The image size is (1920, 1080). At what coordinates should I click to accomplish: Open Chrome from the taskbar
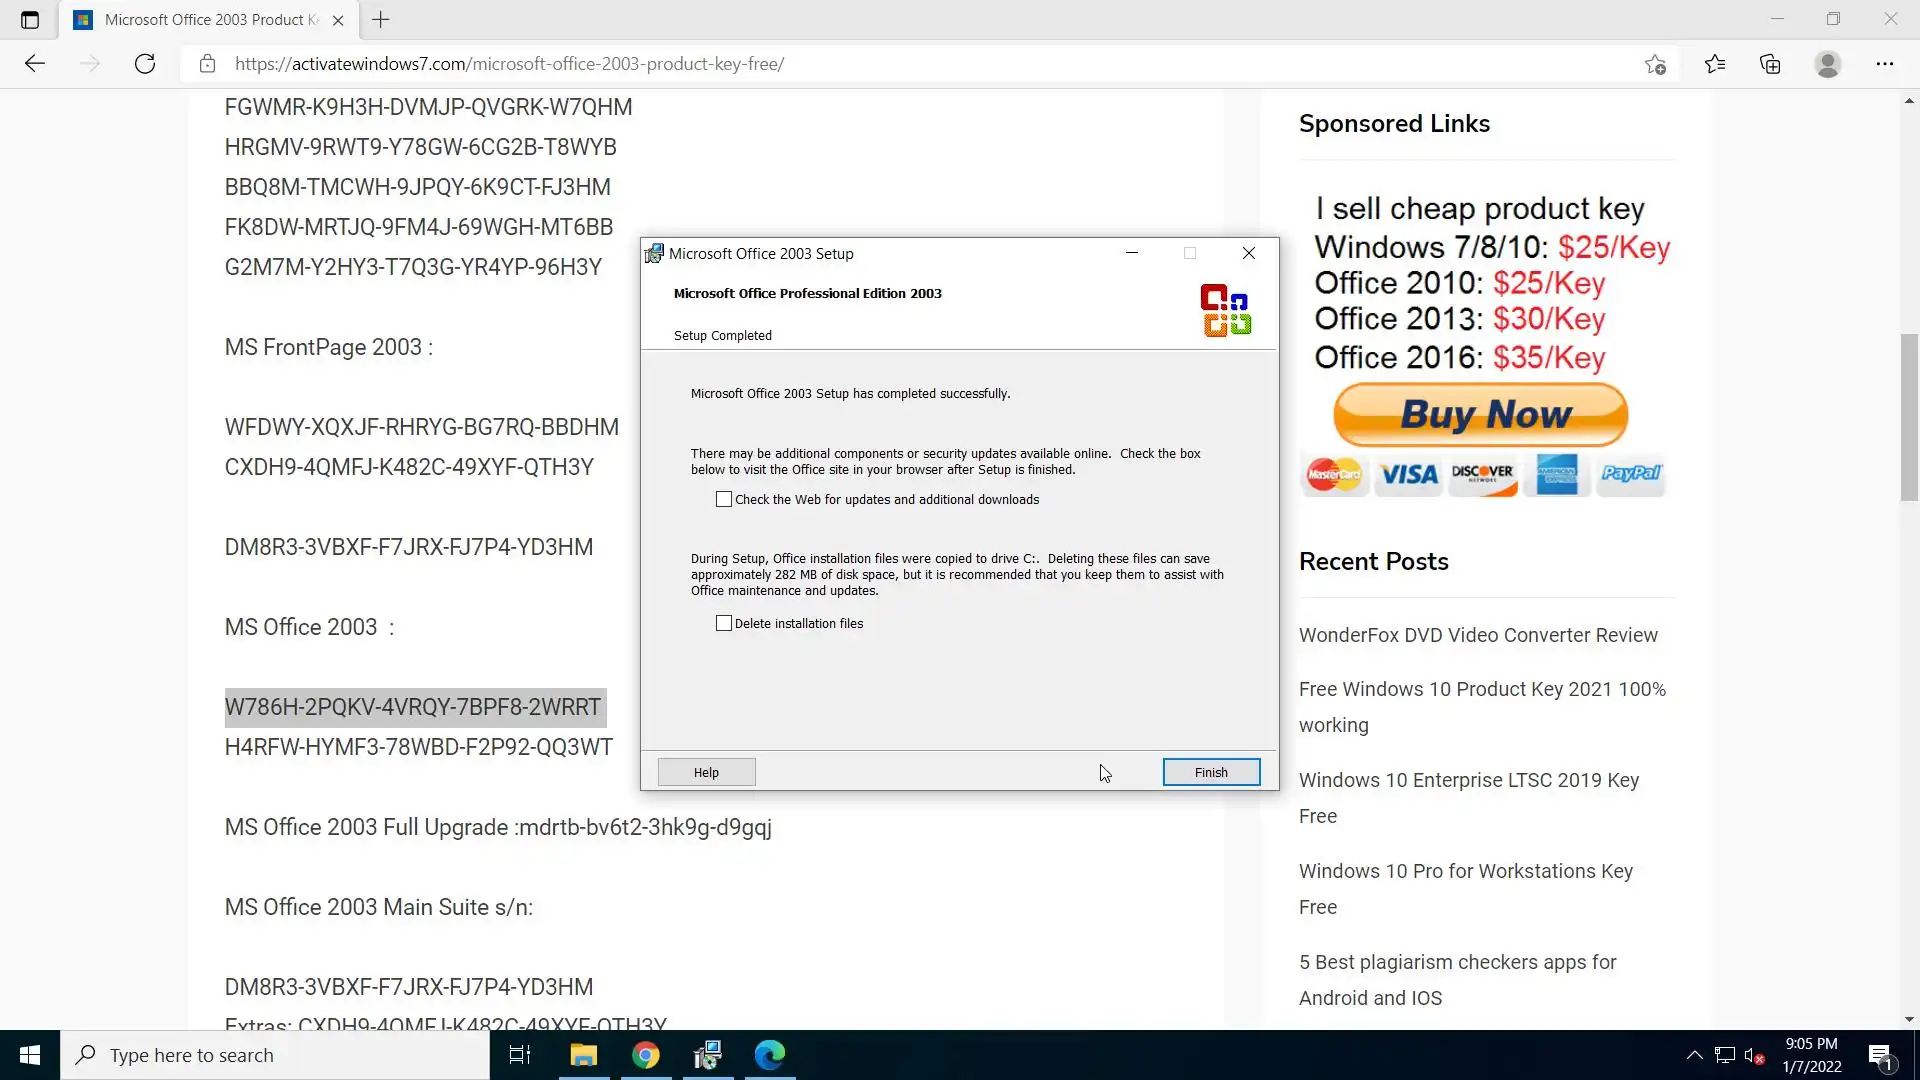point(646,1055)
